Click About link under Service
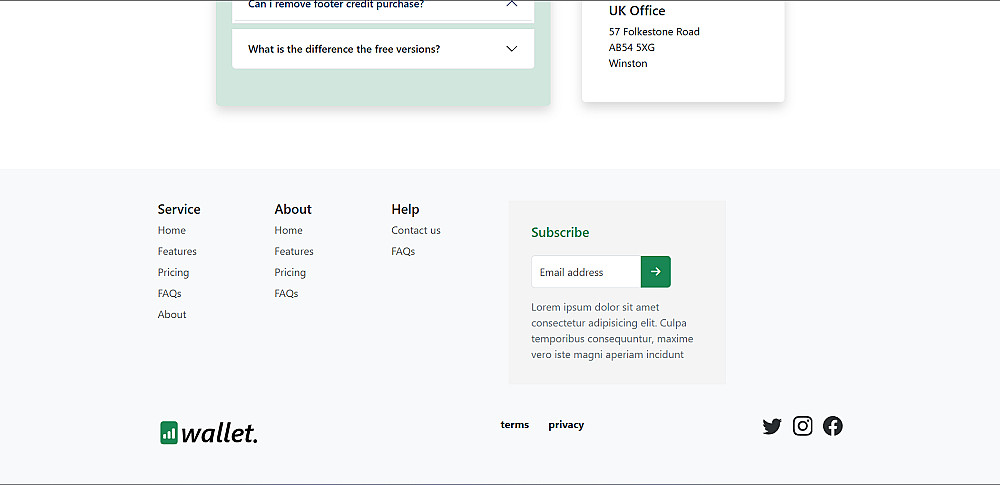The image size is (1000, 485). coord(172,314)
